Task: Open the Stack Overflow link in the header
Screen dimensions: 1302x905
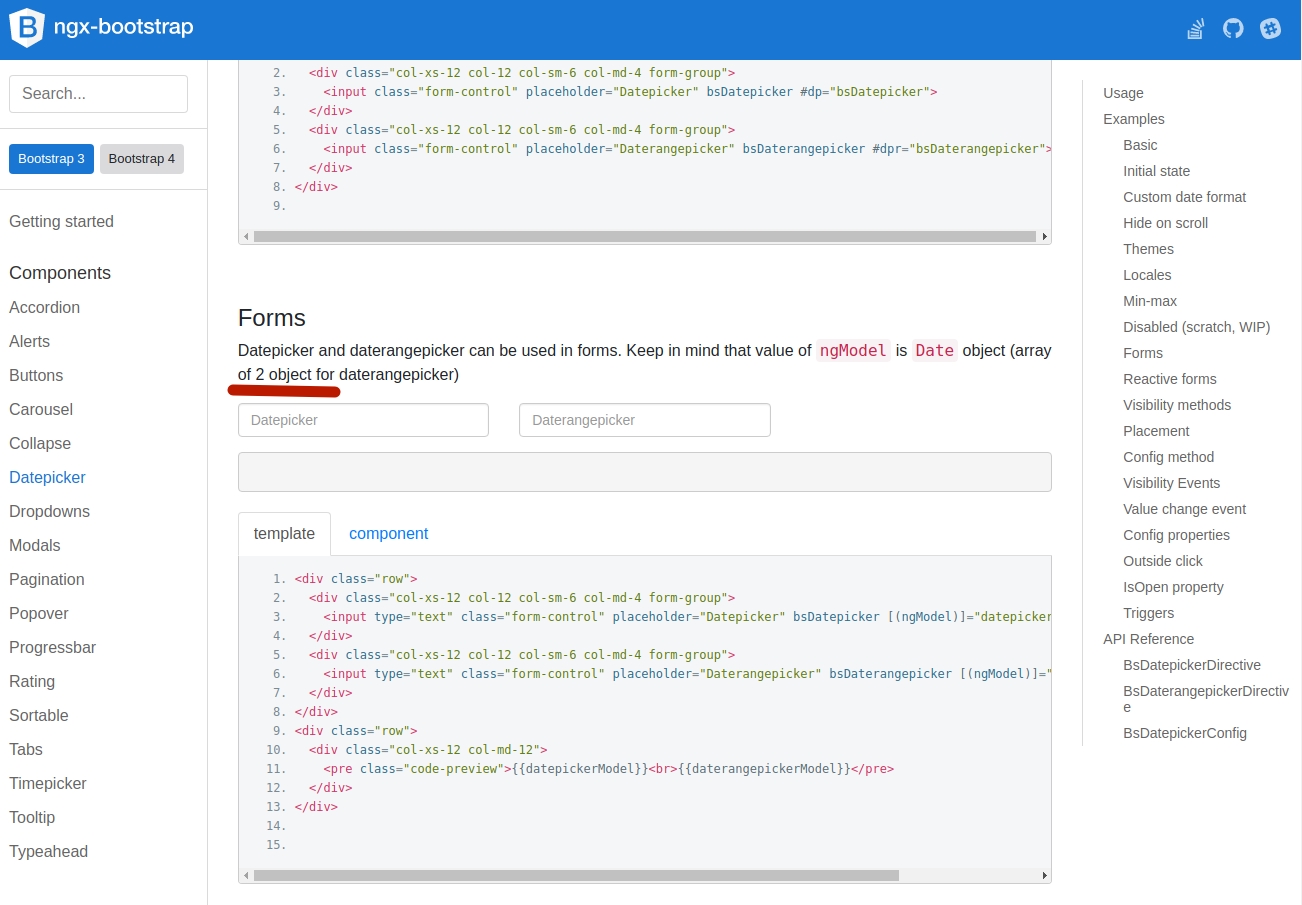Action: point(1195,28)
